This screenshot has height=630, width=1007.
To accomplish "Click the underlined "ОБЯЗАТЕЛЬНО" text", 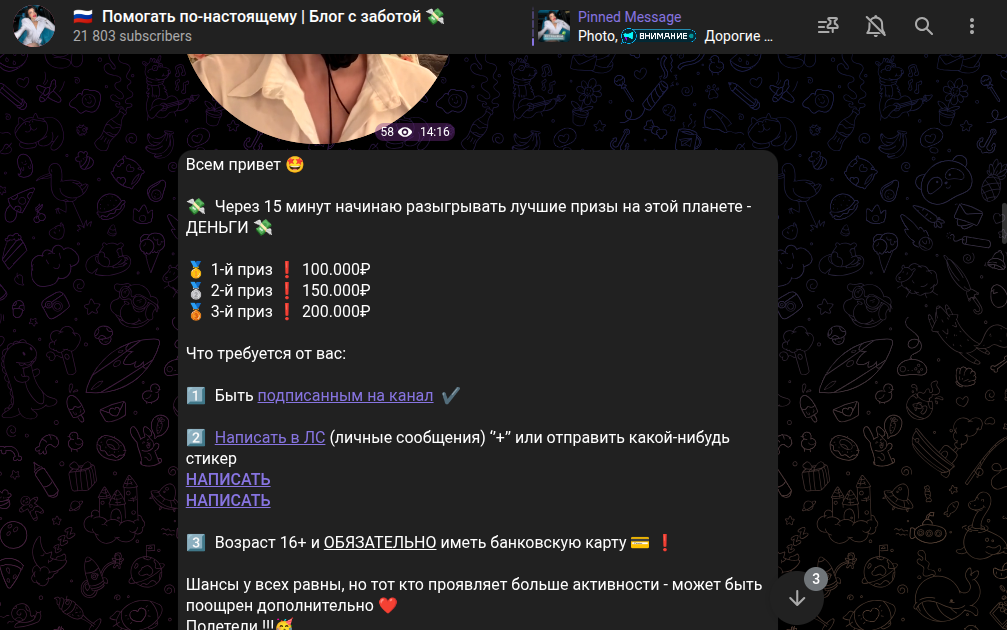I will click(x=380, y=543).
